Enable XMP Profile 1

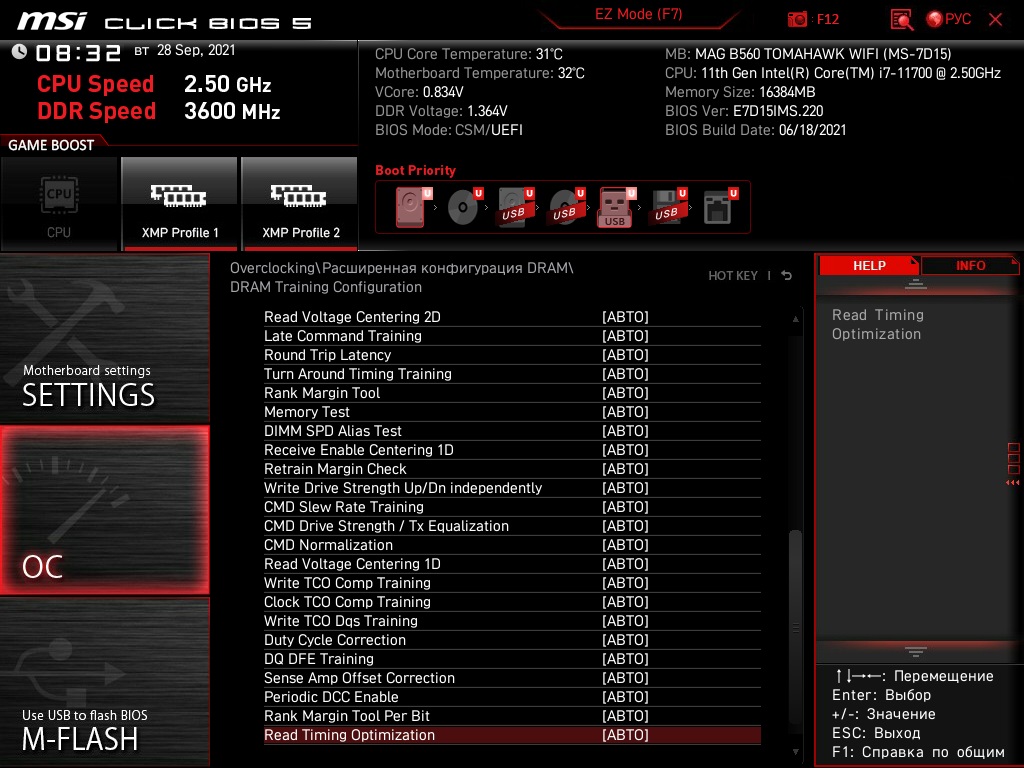[180, 204]
